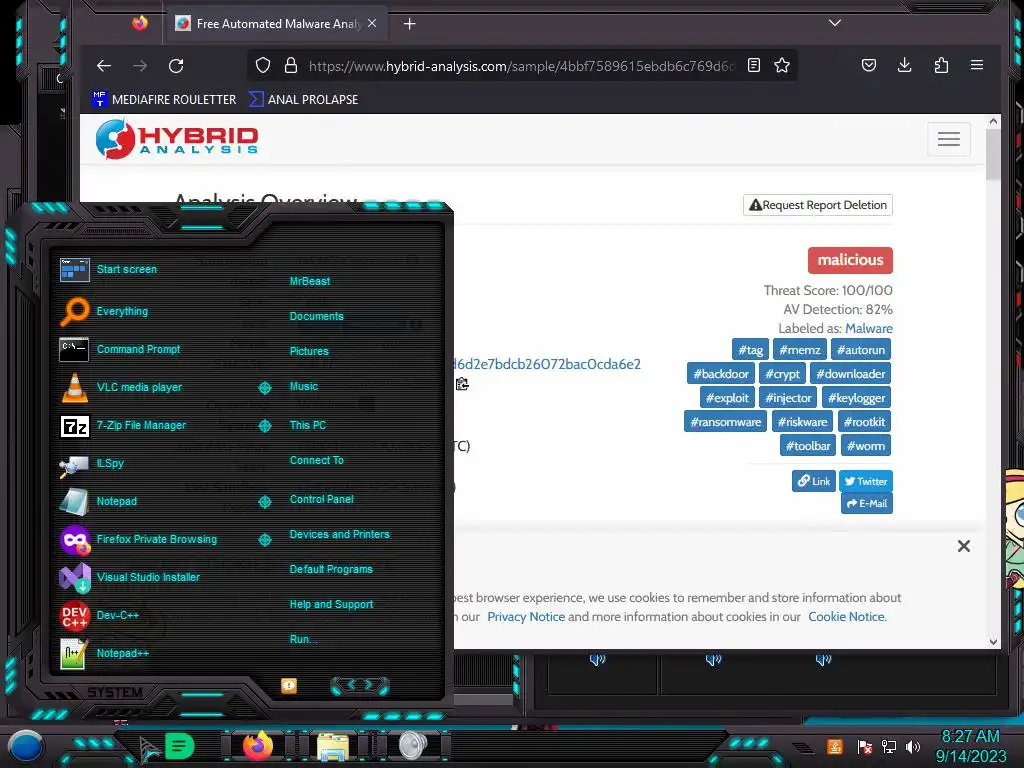Click the hybrid-analysis URL address bar
Screen dimensions: 1024x768
click(x=521, y=66)
